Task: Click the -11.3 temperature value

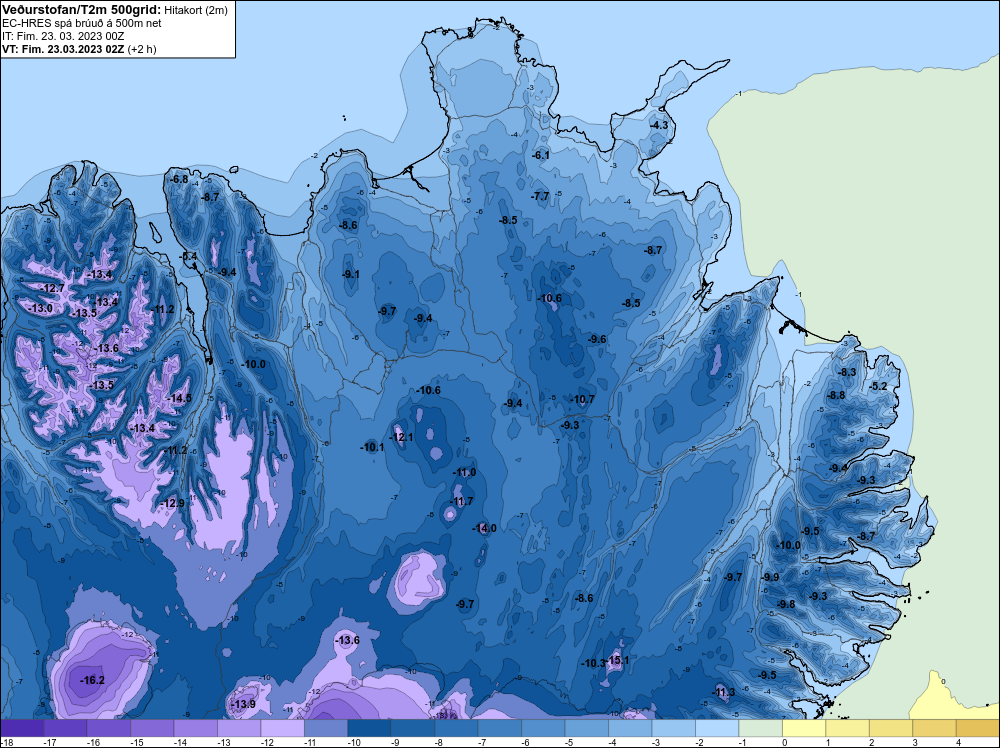Action: (724, 693)
